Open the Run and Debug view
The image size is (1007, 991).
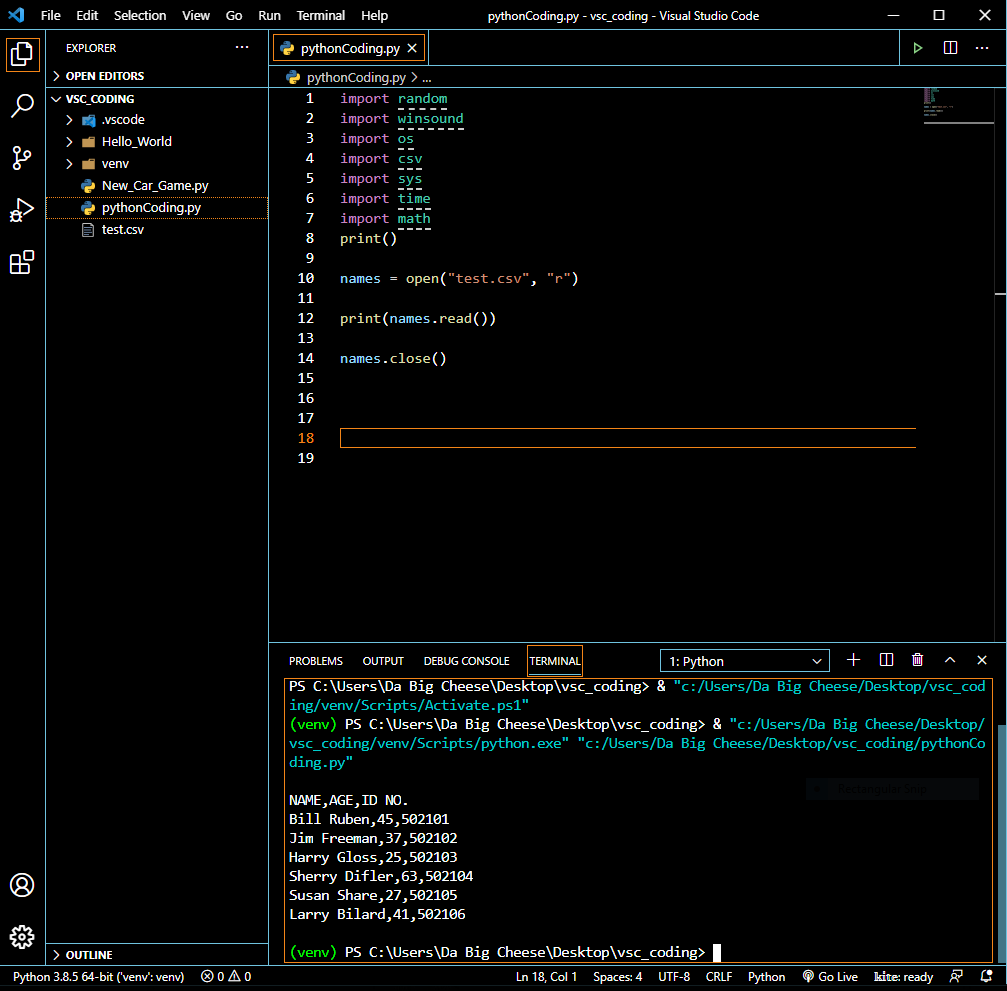pos(22,210)
